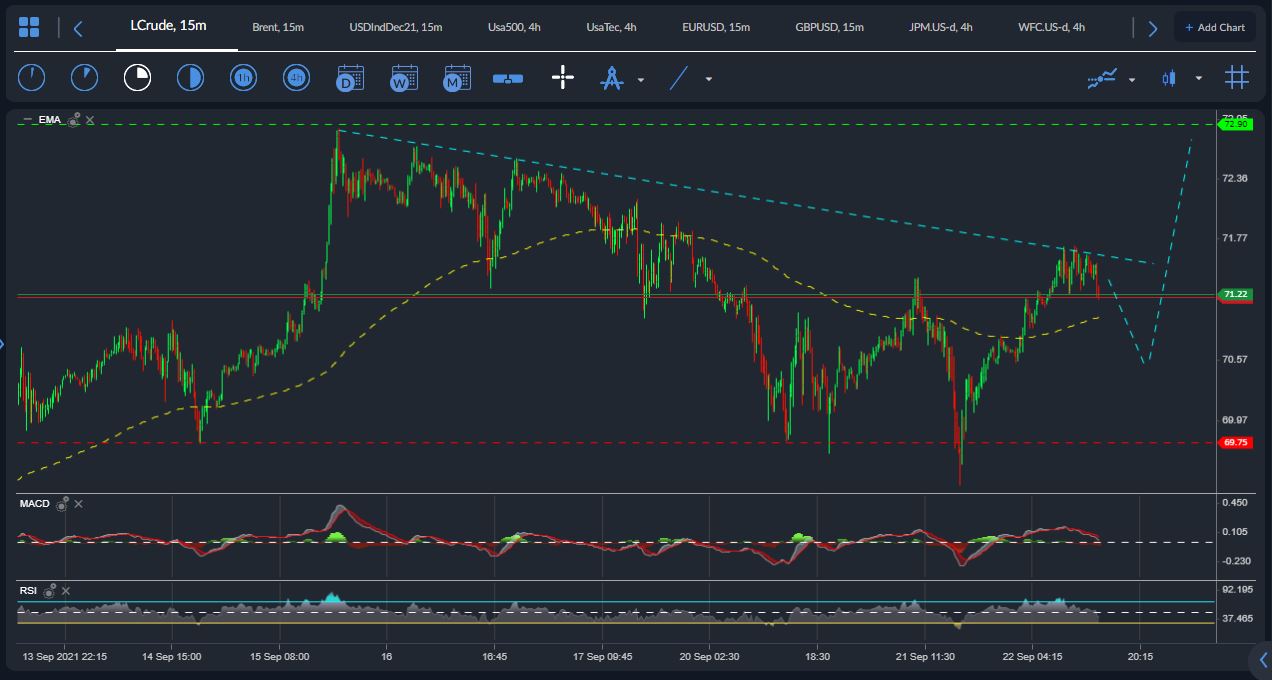Switch to the USDIndDec21, 15m tab
The width and height of the screenshot is (1272, 680).
396,27
